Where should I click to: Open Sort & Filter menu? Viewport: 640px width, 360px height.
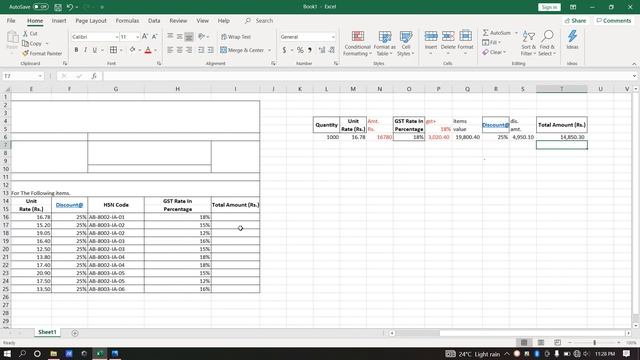tap(529, 43)
